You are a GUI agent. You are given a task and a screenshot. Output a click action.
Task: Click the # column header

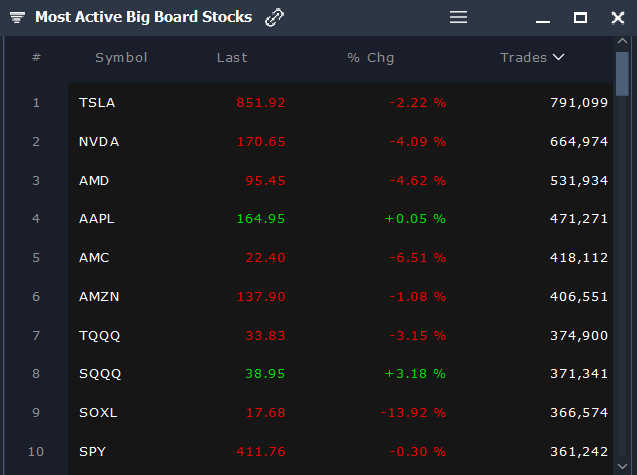[36, 57]
